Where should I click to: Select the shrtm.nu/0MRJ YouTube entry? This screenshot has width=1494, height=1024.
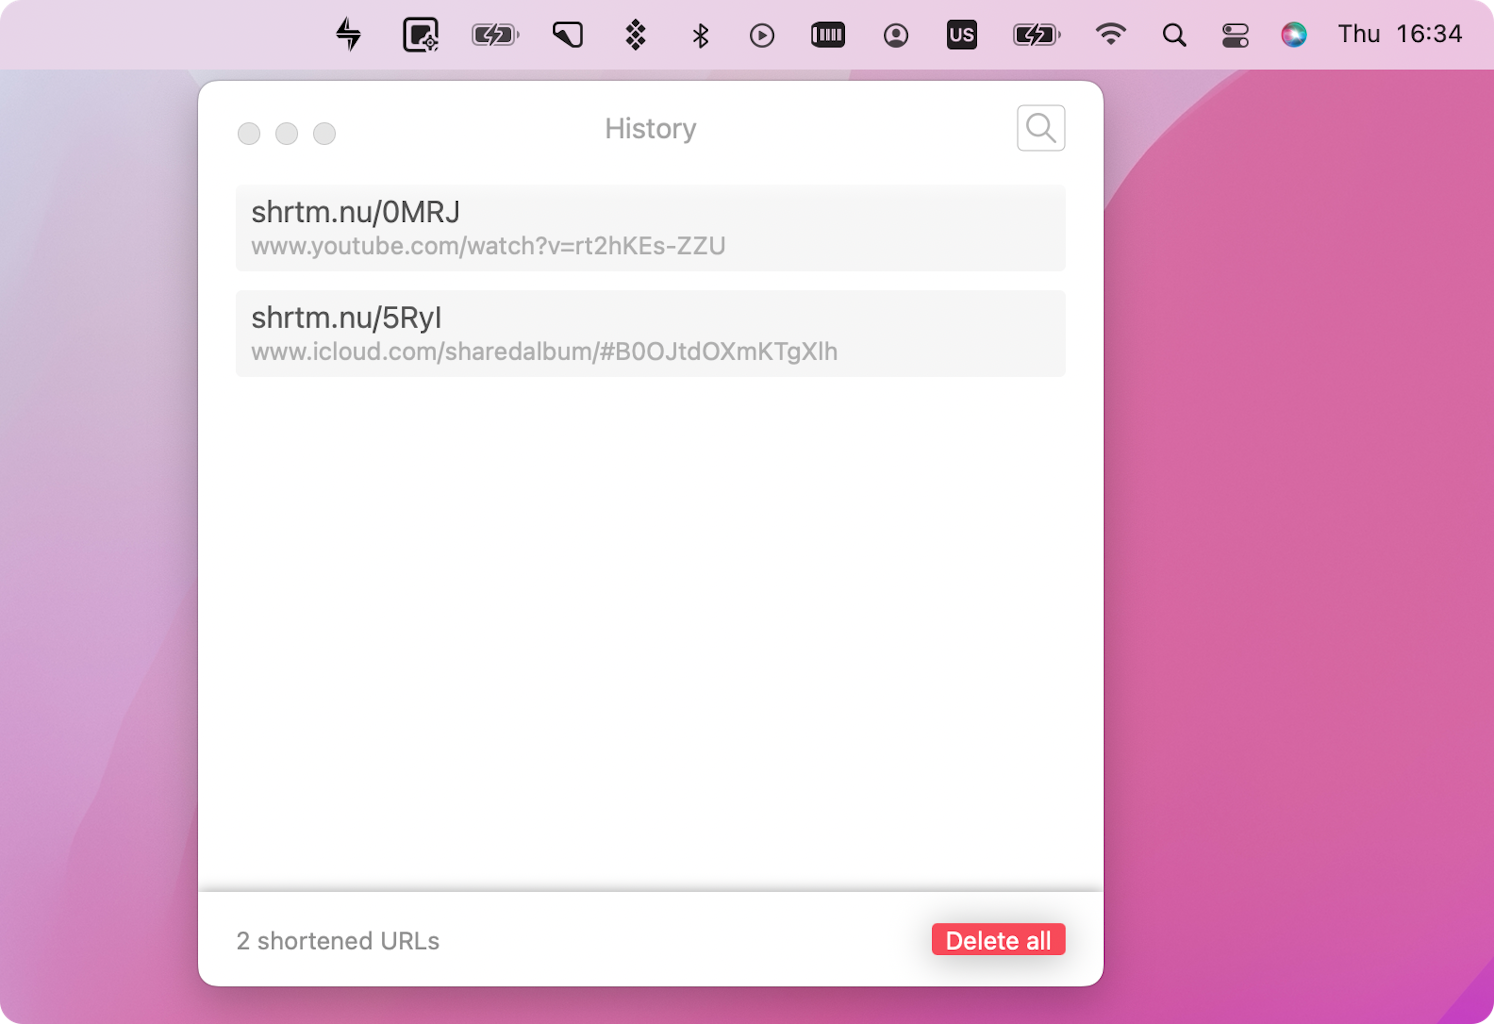pos(650,228)
